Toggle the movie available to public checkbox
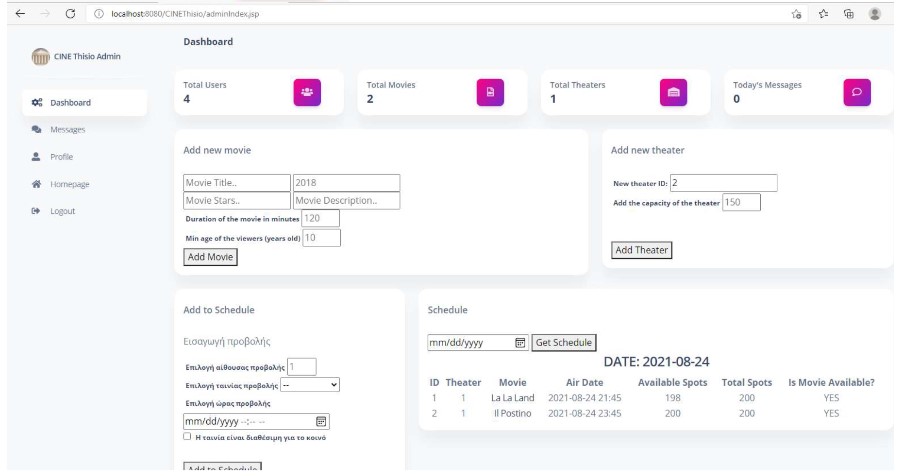909x476 pixels. click(x=187, y=437)
